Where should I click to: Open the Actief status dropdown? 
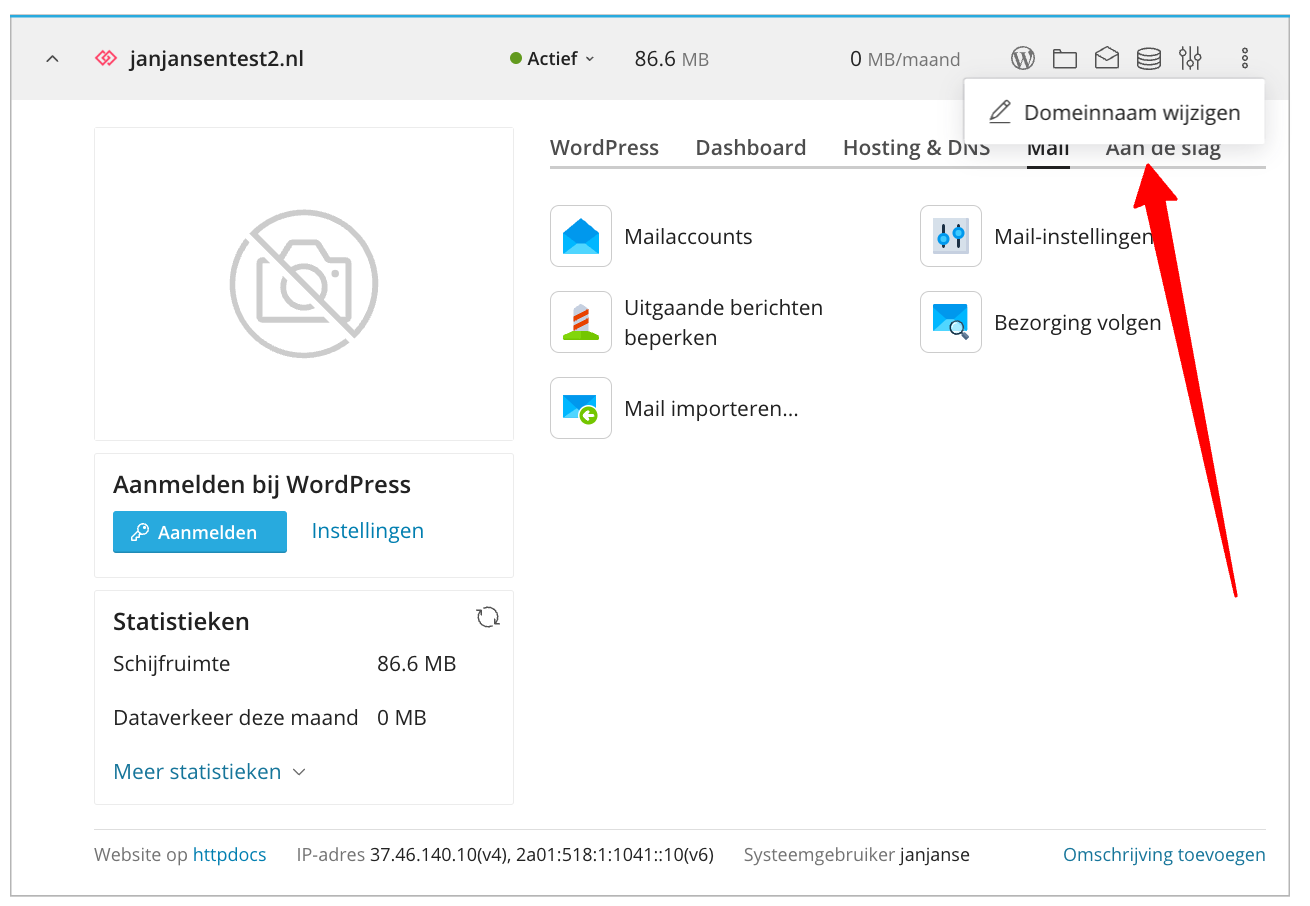tap(552, 59)
